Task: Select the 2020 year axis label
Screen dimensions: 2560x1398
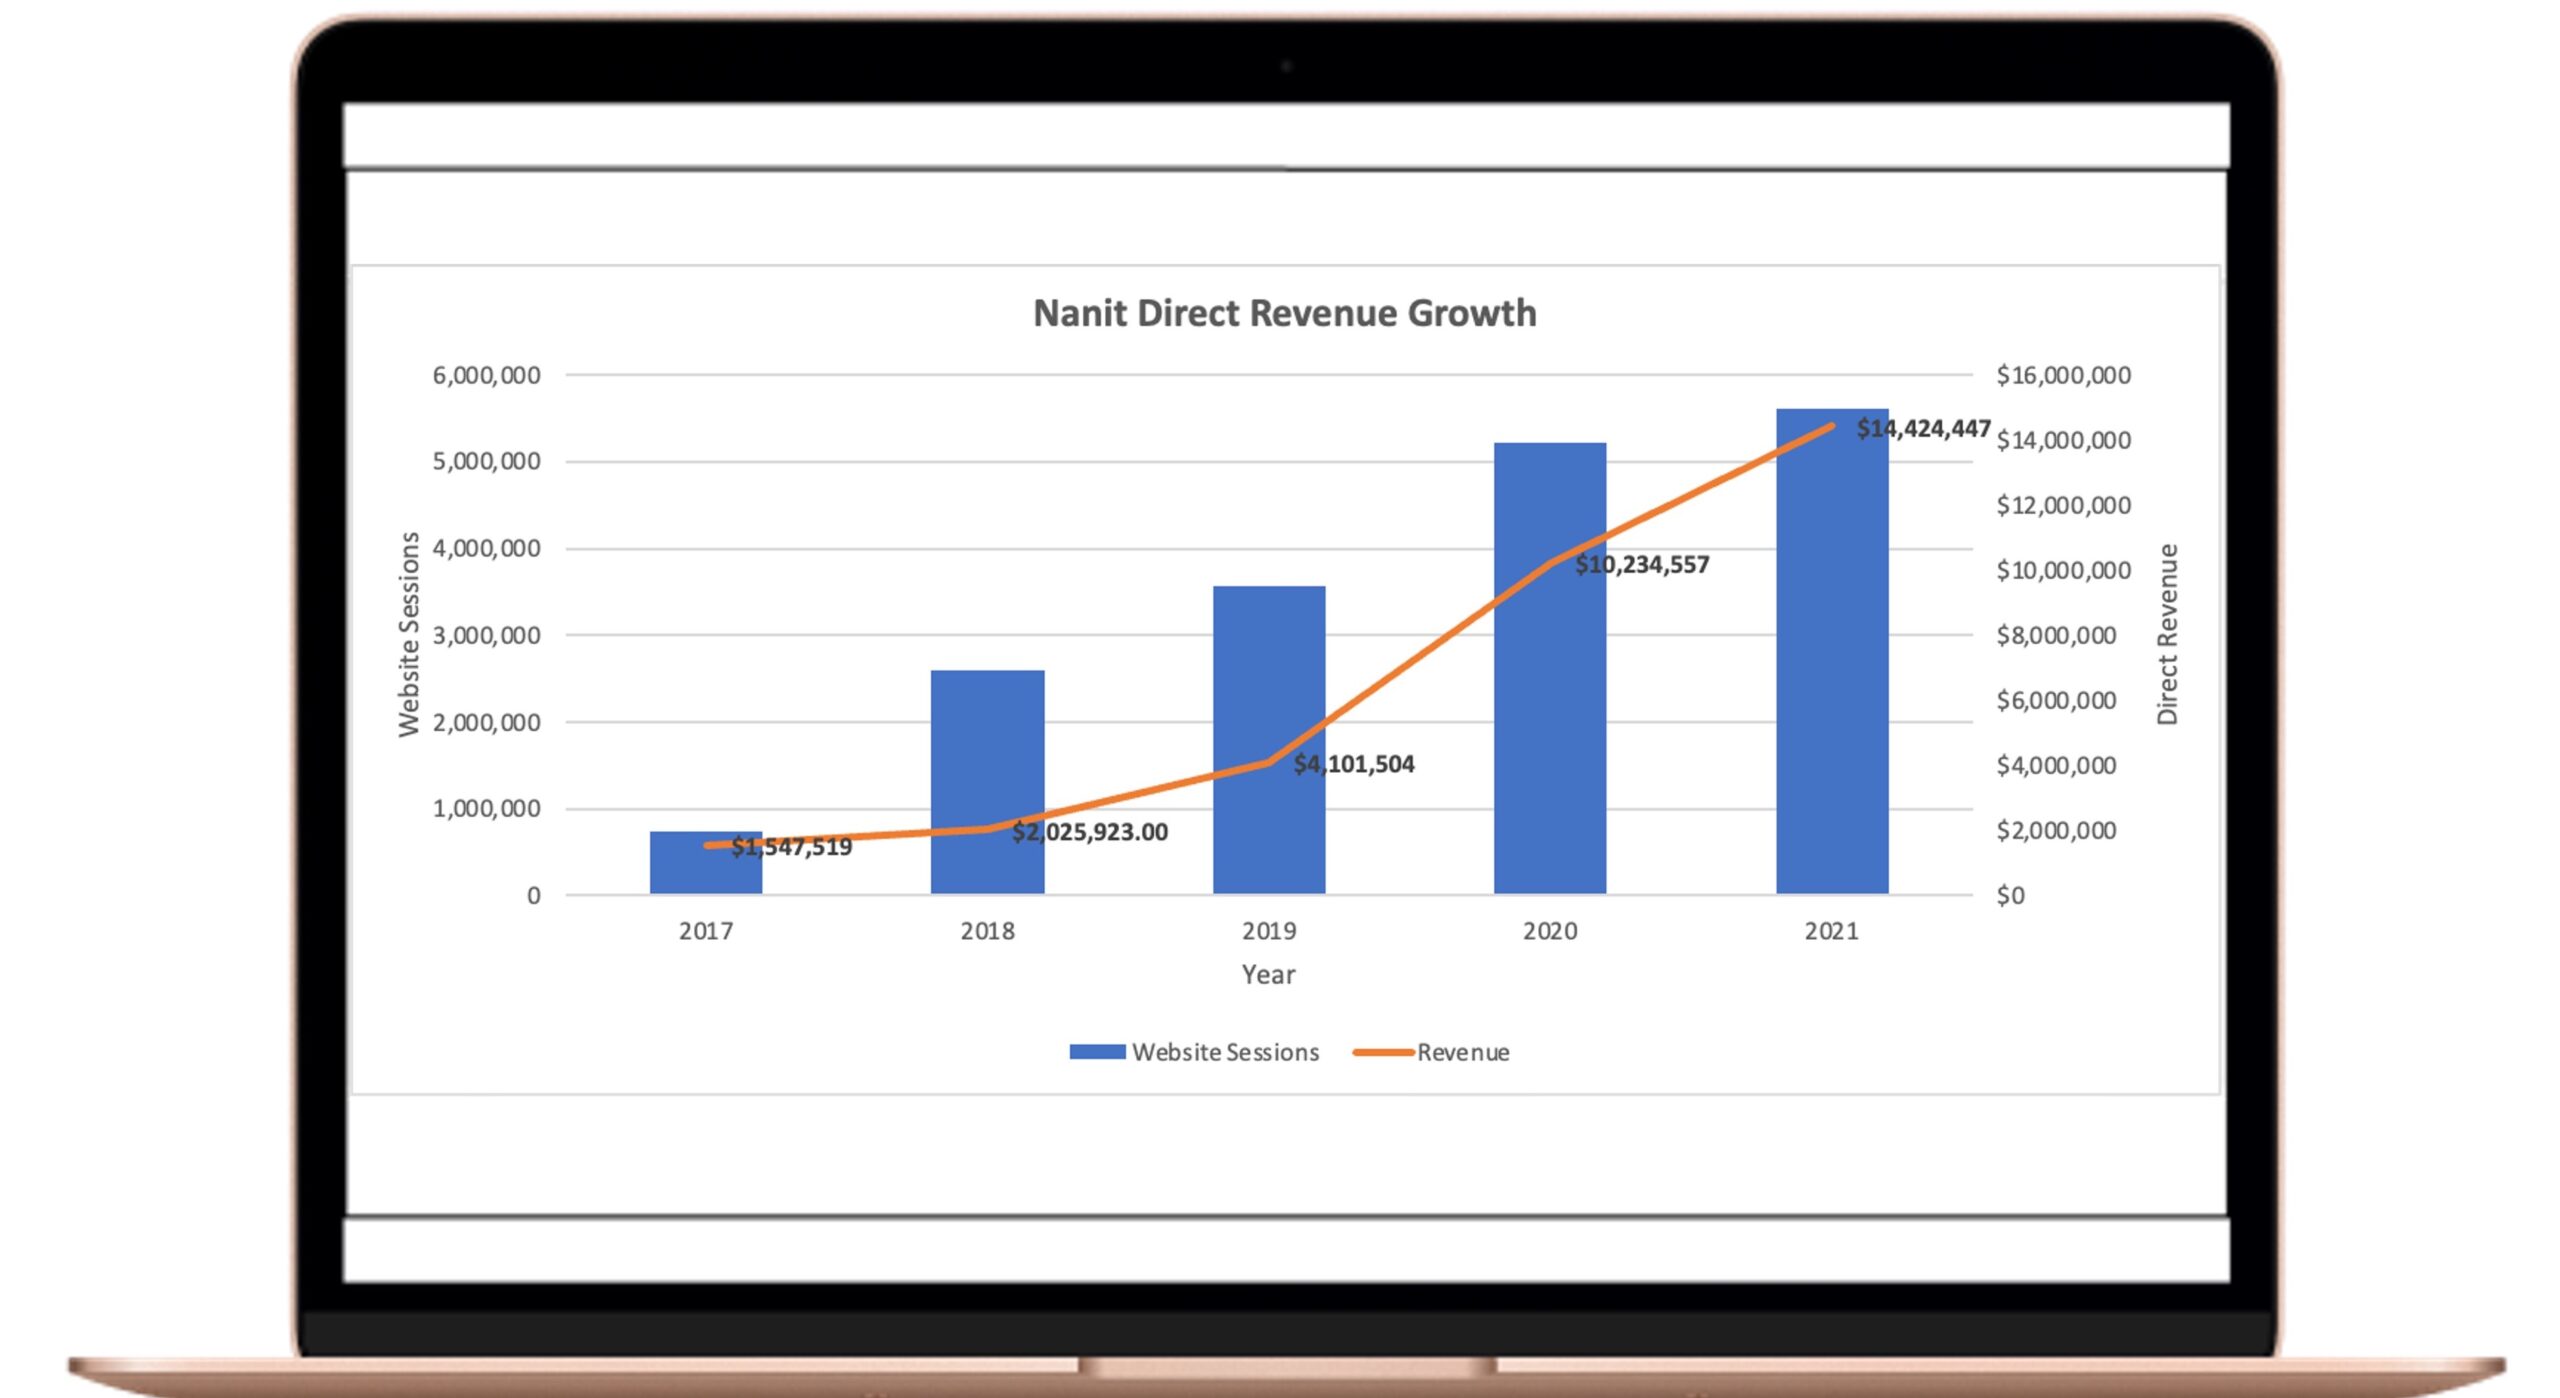Action: (x=1550, y=931)
